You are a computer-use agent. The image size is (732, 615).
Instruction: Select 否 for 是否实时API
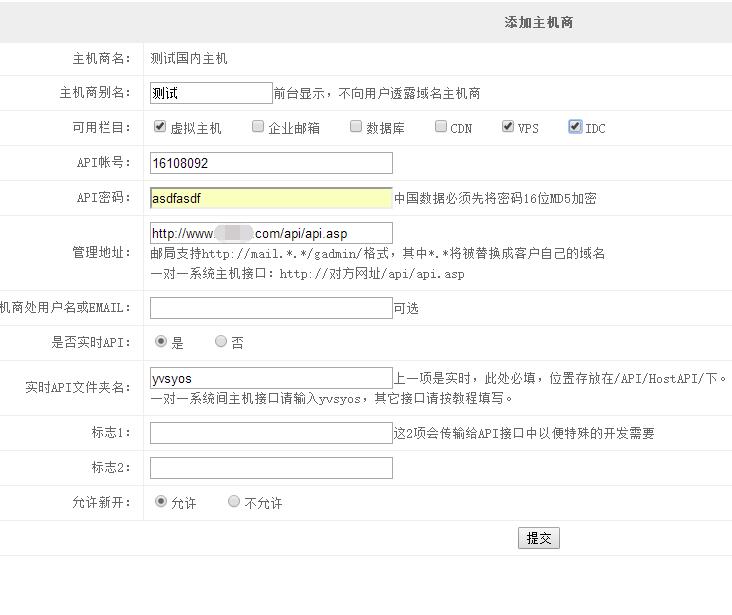pos(221,341)
